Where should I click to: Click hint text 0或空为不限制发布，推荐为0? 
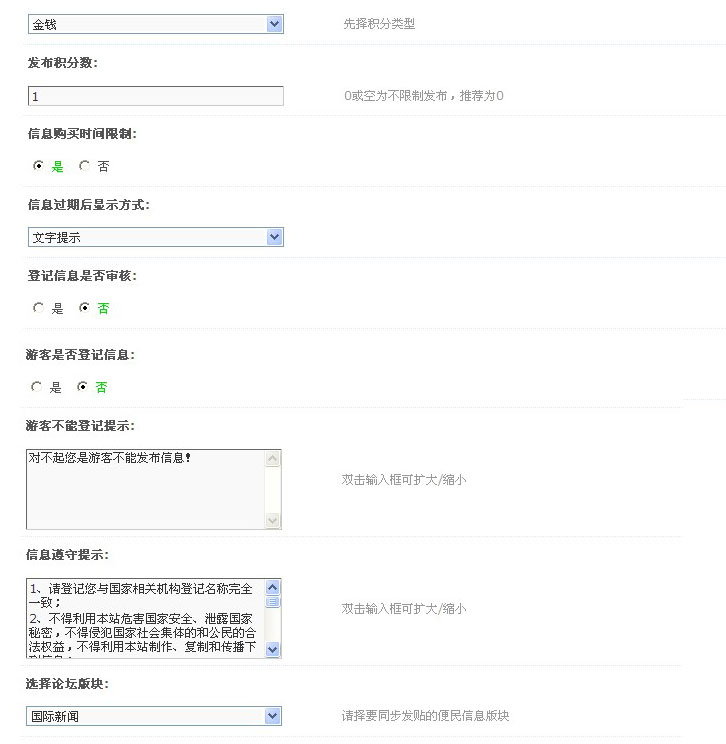tap(424, 96)
